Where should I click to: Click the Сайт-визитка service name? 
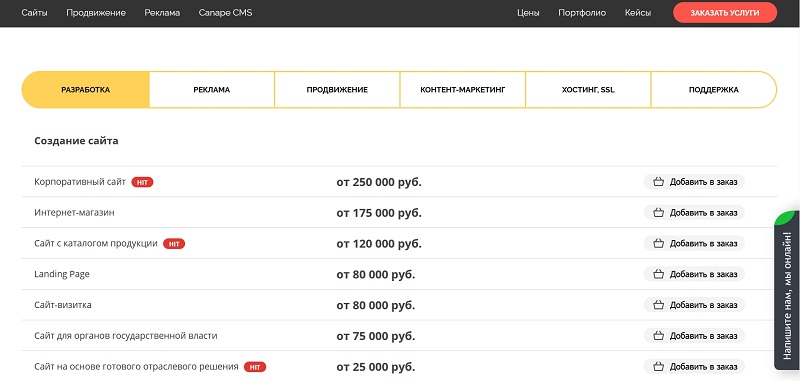pos(63,305)
